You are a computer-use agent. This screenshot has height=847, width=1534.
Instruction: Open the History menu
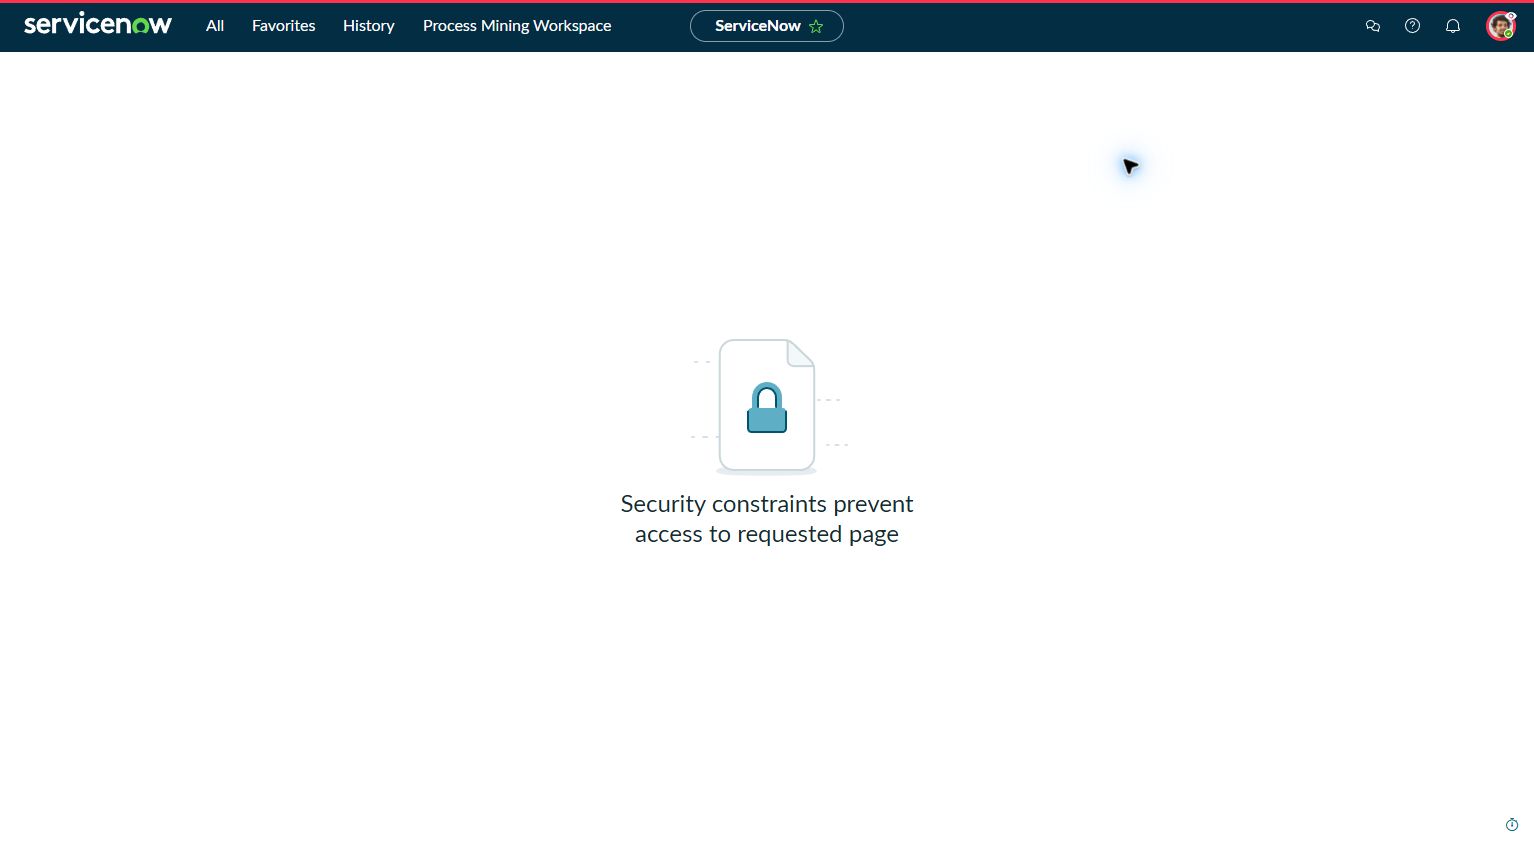tap(369, 26)
